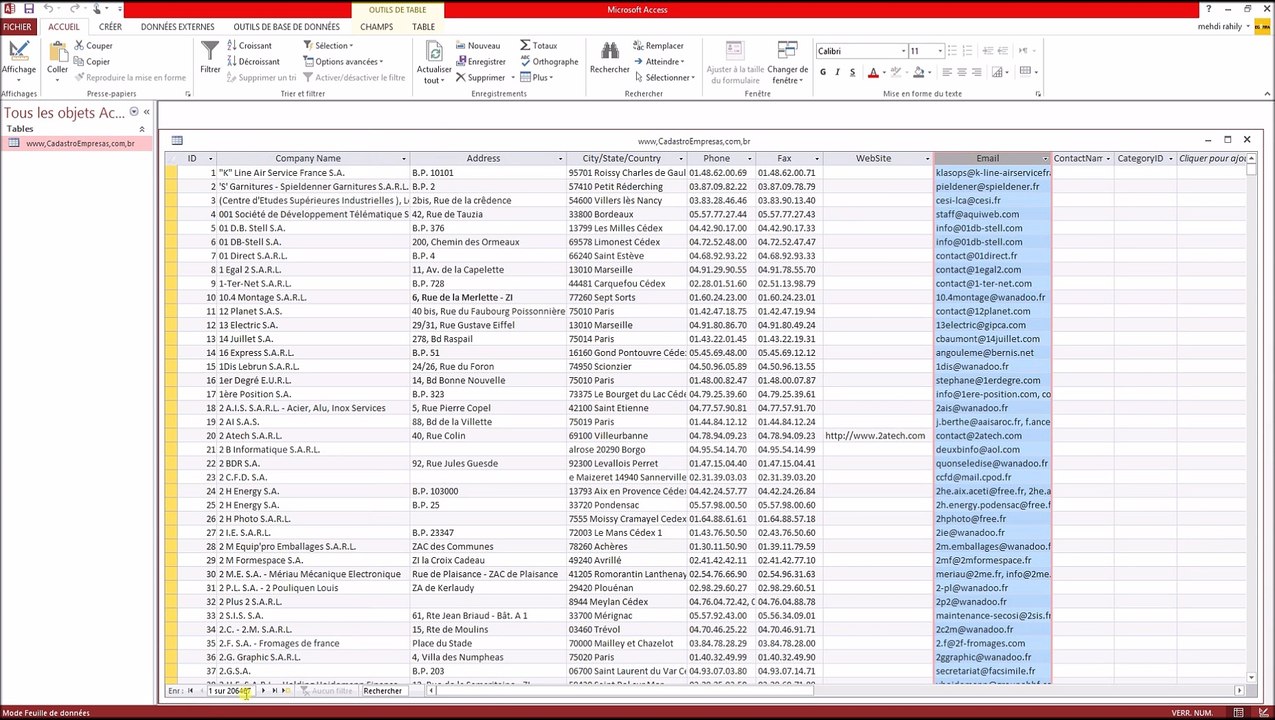Center align text
Screen dimensions: 1275x720
click(x=962, y=72)
